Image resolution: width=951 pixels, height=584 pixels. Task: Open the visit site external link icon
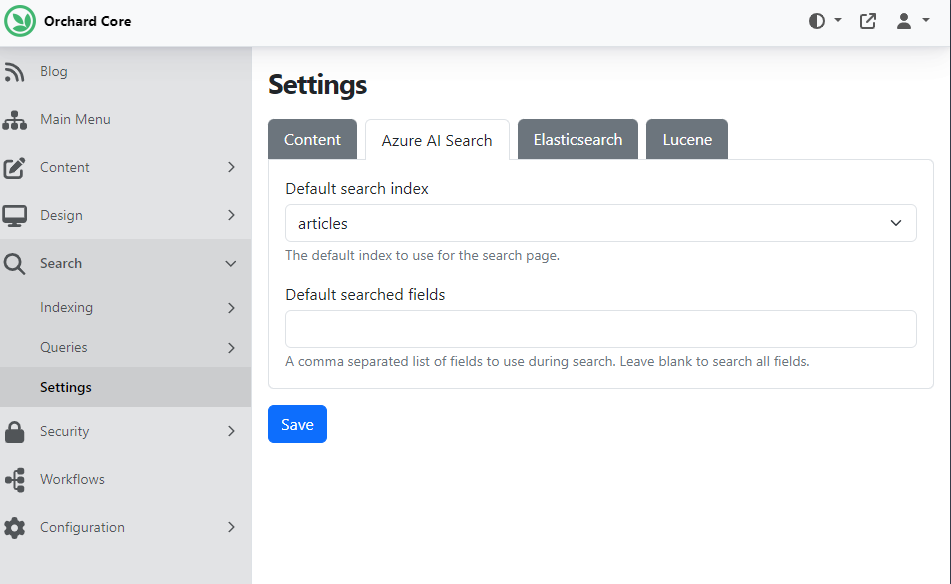click(x=868, y=21)
